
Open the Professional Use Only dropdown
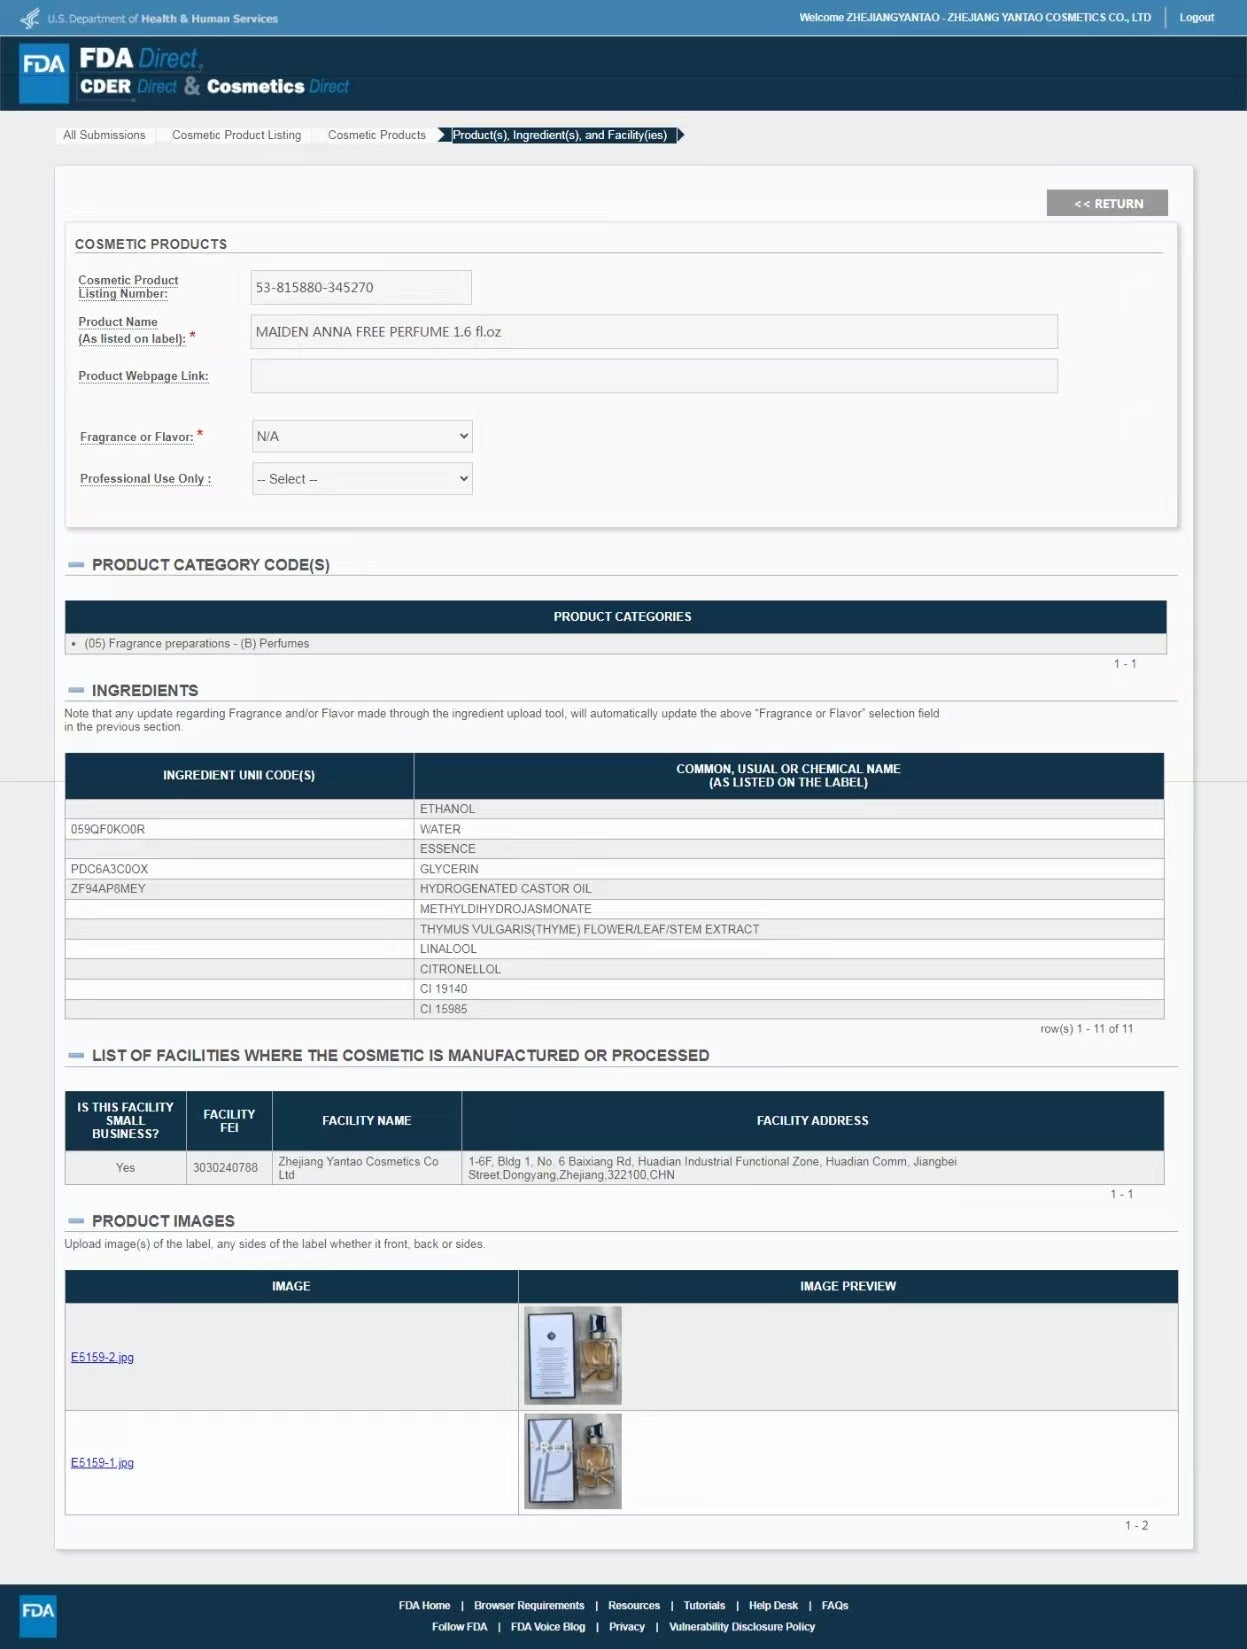362,479
